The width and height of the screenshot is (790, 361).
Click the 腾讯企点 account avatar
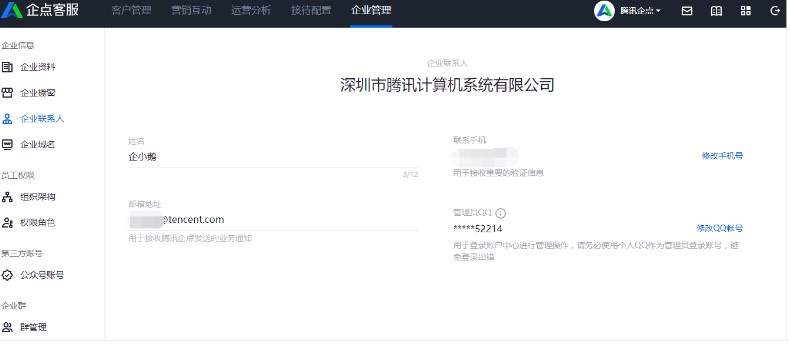[x=604, y=11]
